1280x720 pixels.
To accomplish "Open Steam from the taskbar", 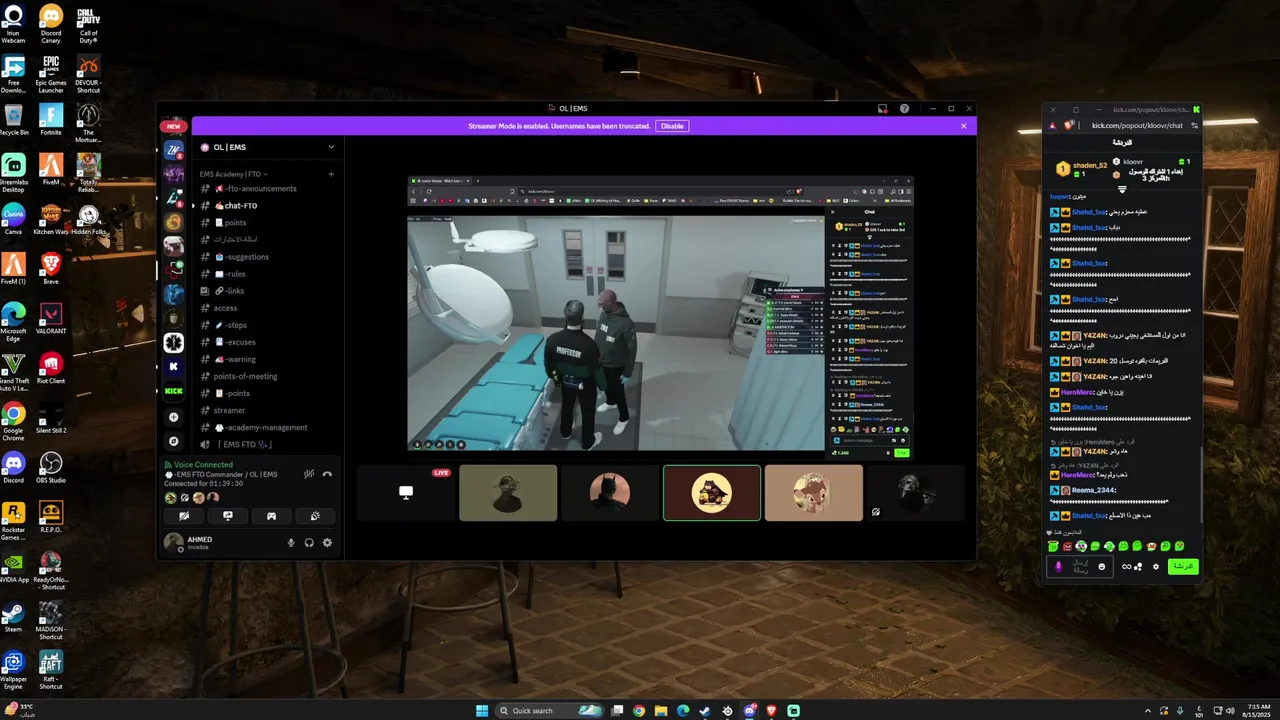I will pos(705,711).
